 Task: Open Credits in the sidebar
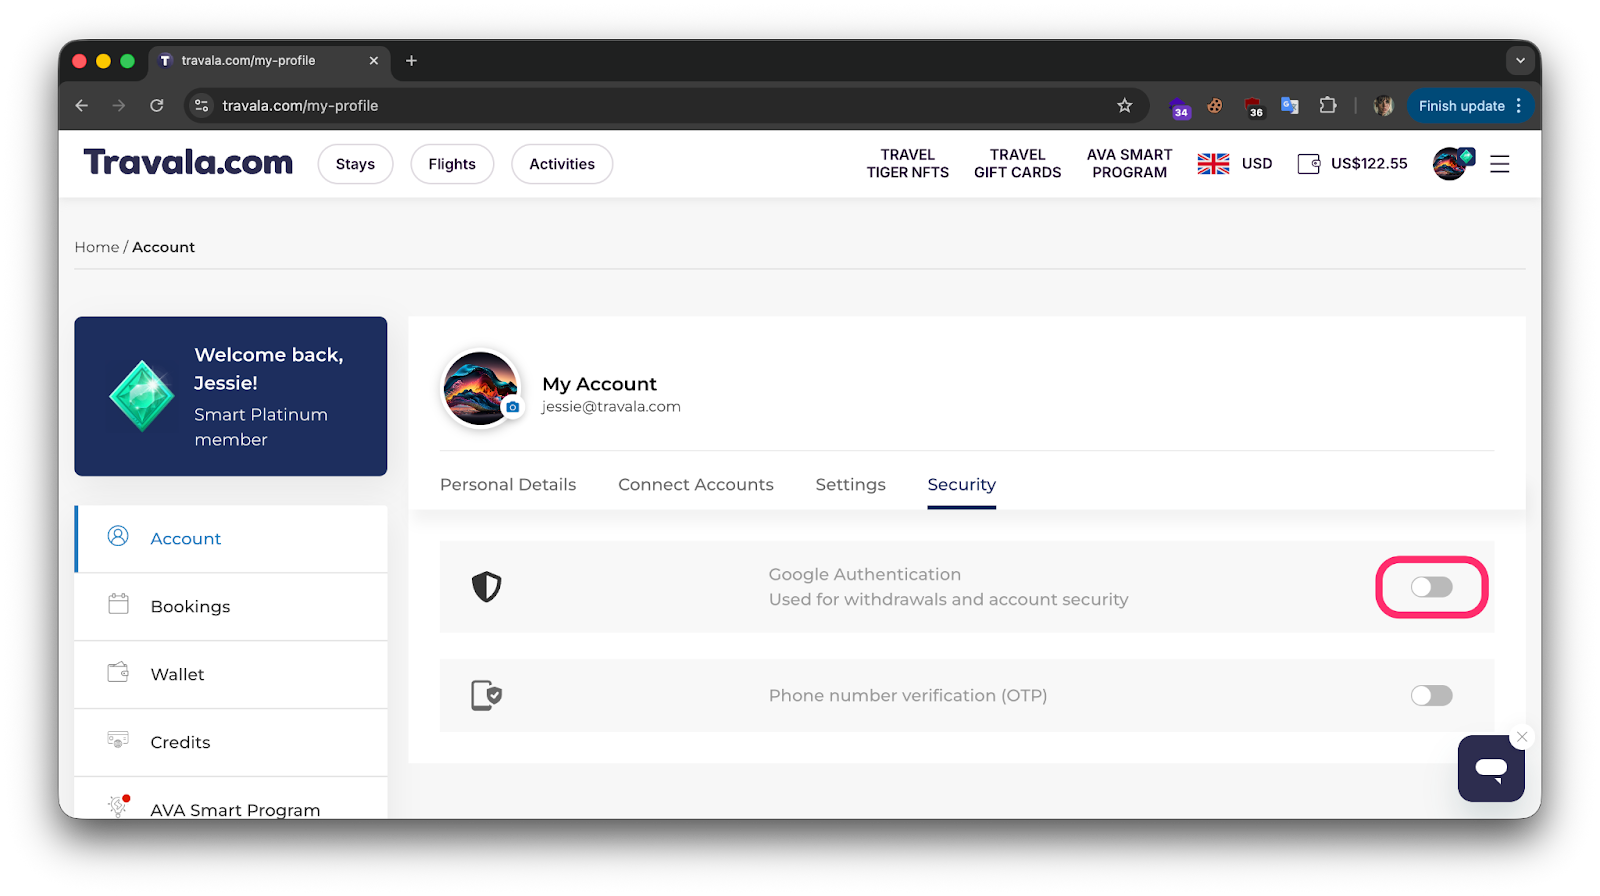pyautogui.click(x=231, y=743)
